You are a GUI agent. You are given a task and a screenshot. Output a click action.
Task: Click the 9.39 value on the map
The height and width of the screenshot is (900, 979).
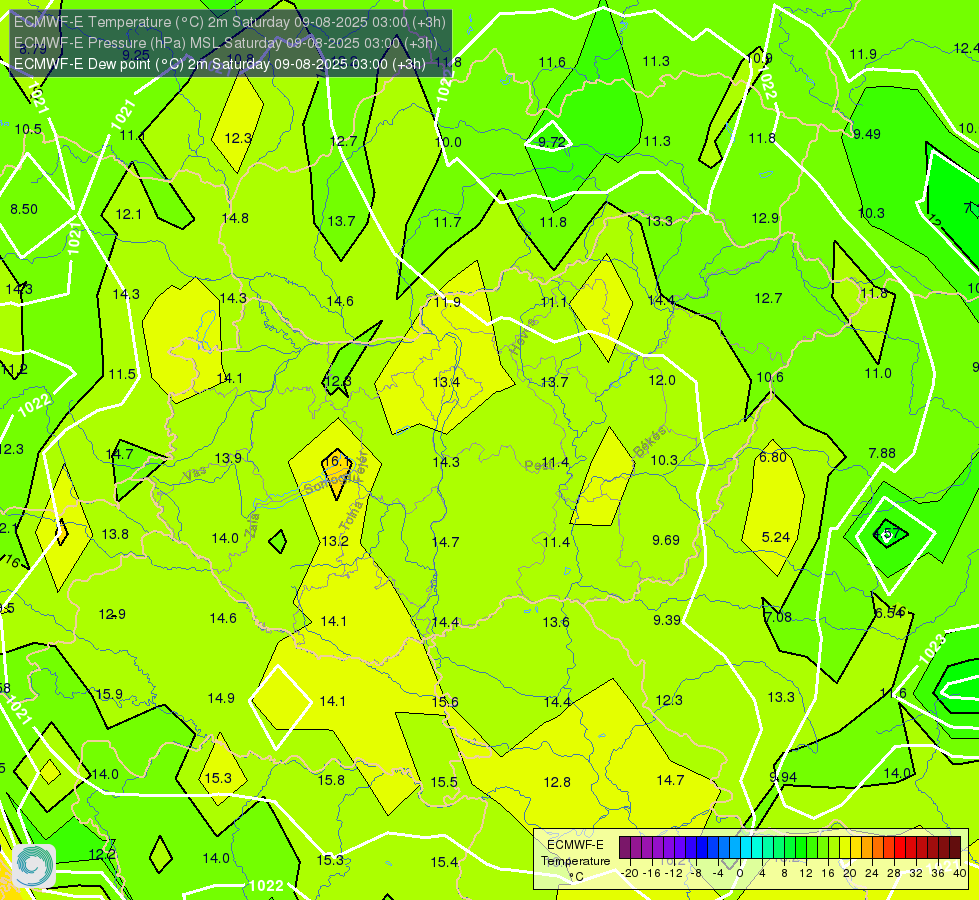[x=667, y=620]
